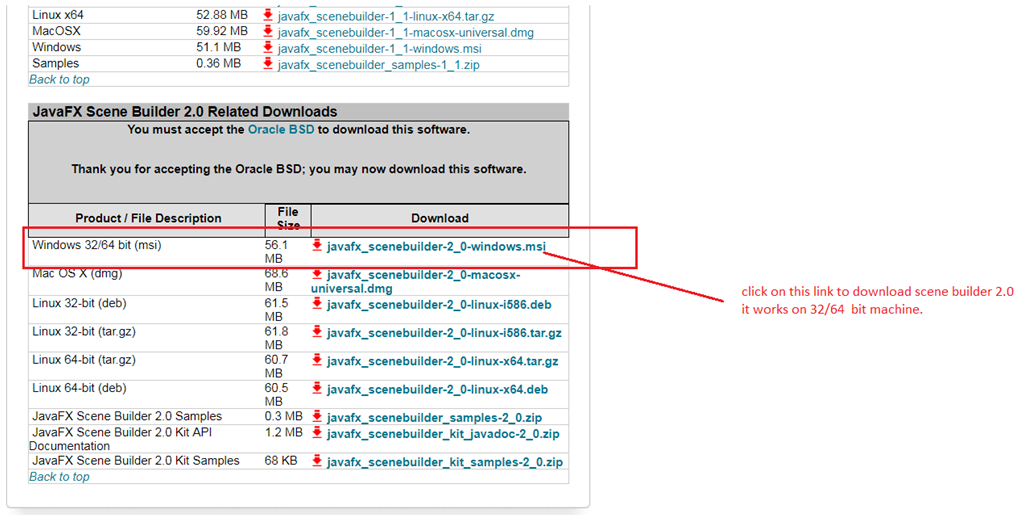This screenshot has width=1025, height=515.
Task: Download javafx_scenebuilder-2_0-macosx-universal.dmg
Action: pyautogui.click(x=416, y=282)
